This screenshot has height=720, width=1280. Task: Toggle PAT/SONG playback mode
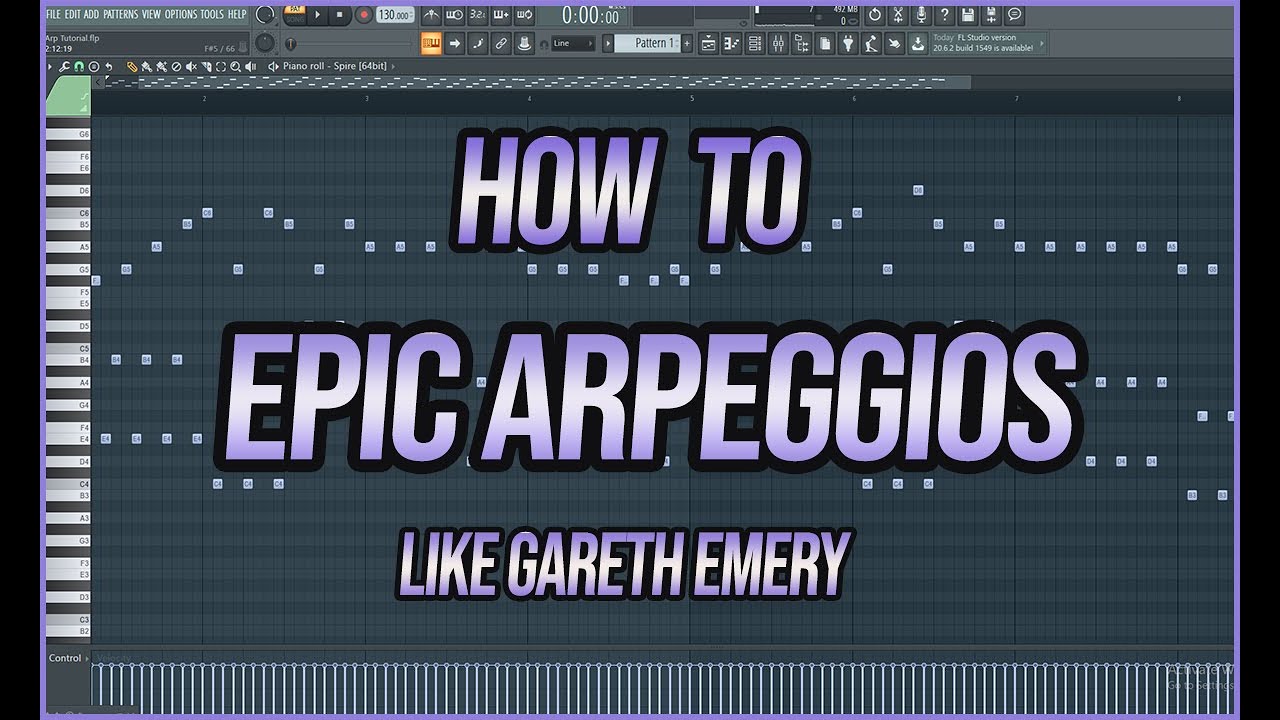coord(295,14)
